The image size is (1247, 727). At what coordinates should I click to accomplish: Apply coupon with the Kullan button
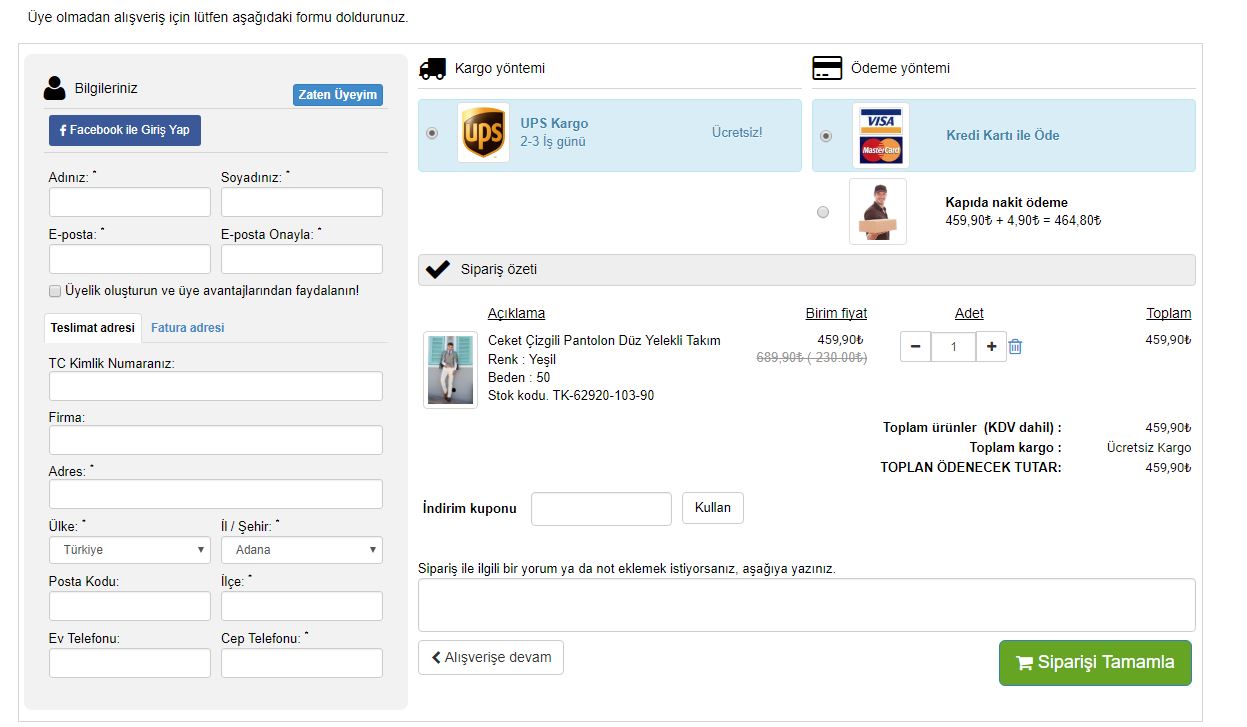click(x=713, y=508)
